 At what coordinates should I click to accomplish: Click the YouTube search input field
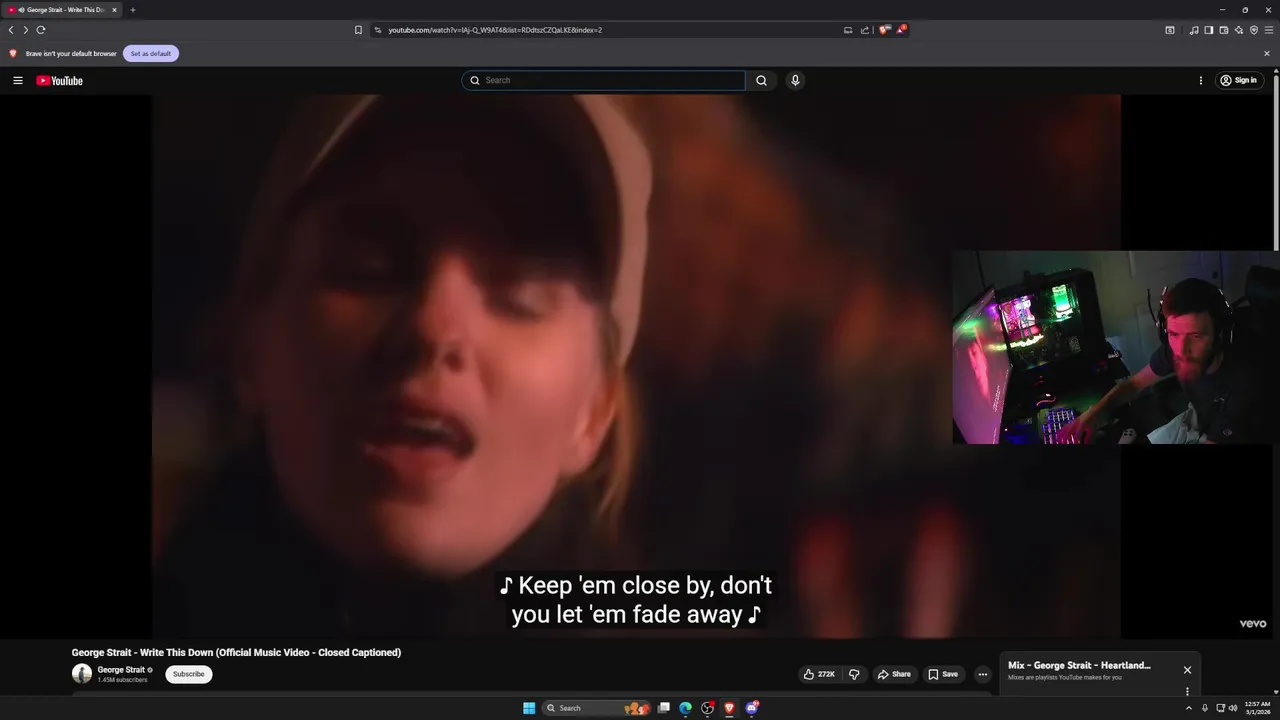[603, 80]
